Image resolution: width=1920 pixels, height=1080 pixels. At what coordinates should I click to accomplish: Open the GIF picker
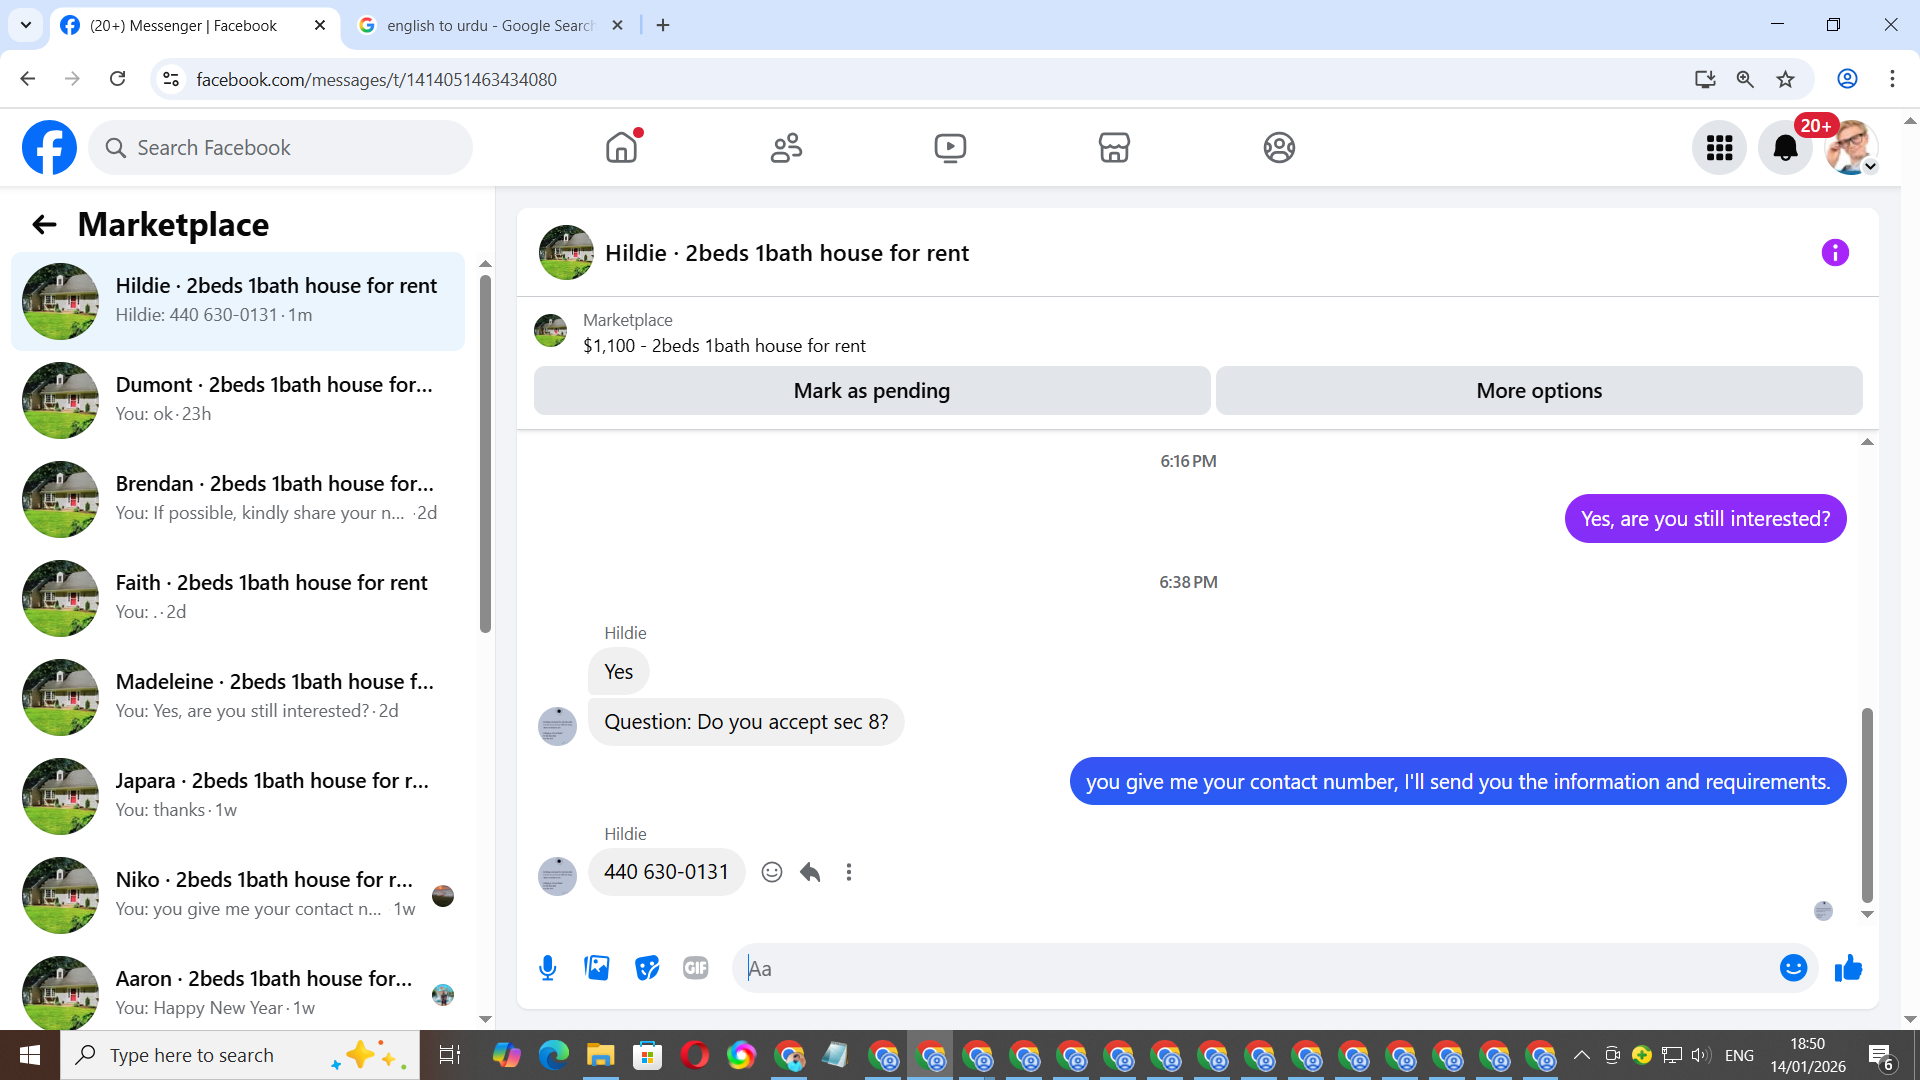696,968
